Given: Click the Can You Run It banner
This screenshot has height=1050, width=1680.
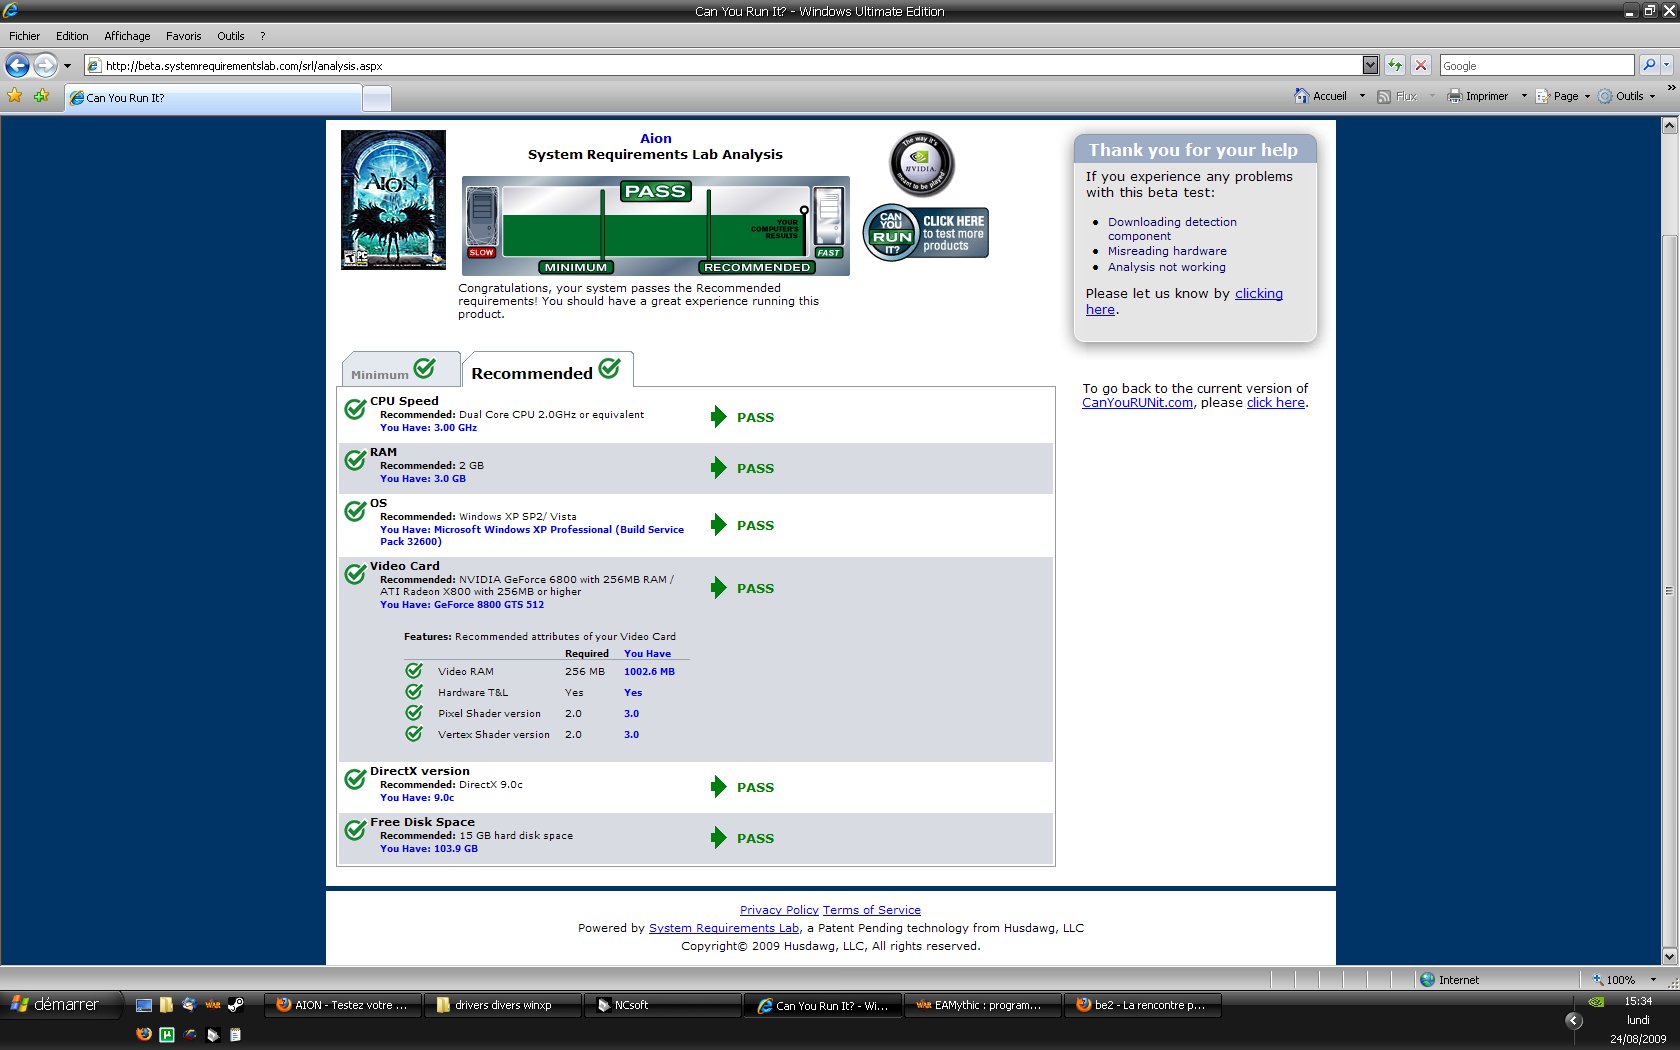Looking at the screenshot, I should (926, 233).
